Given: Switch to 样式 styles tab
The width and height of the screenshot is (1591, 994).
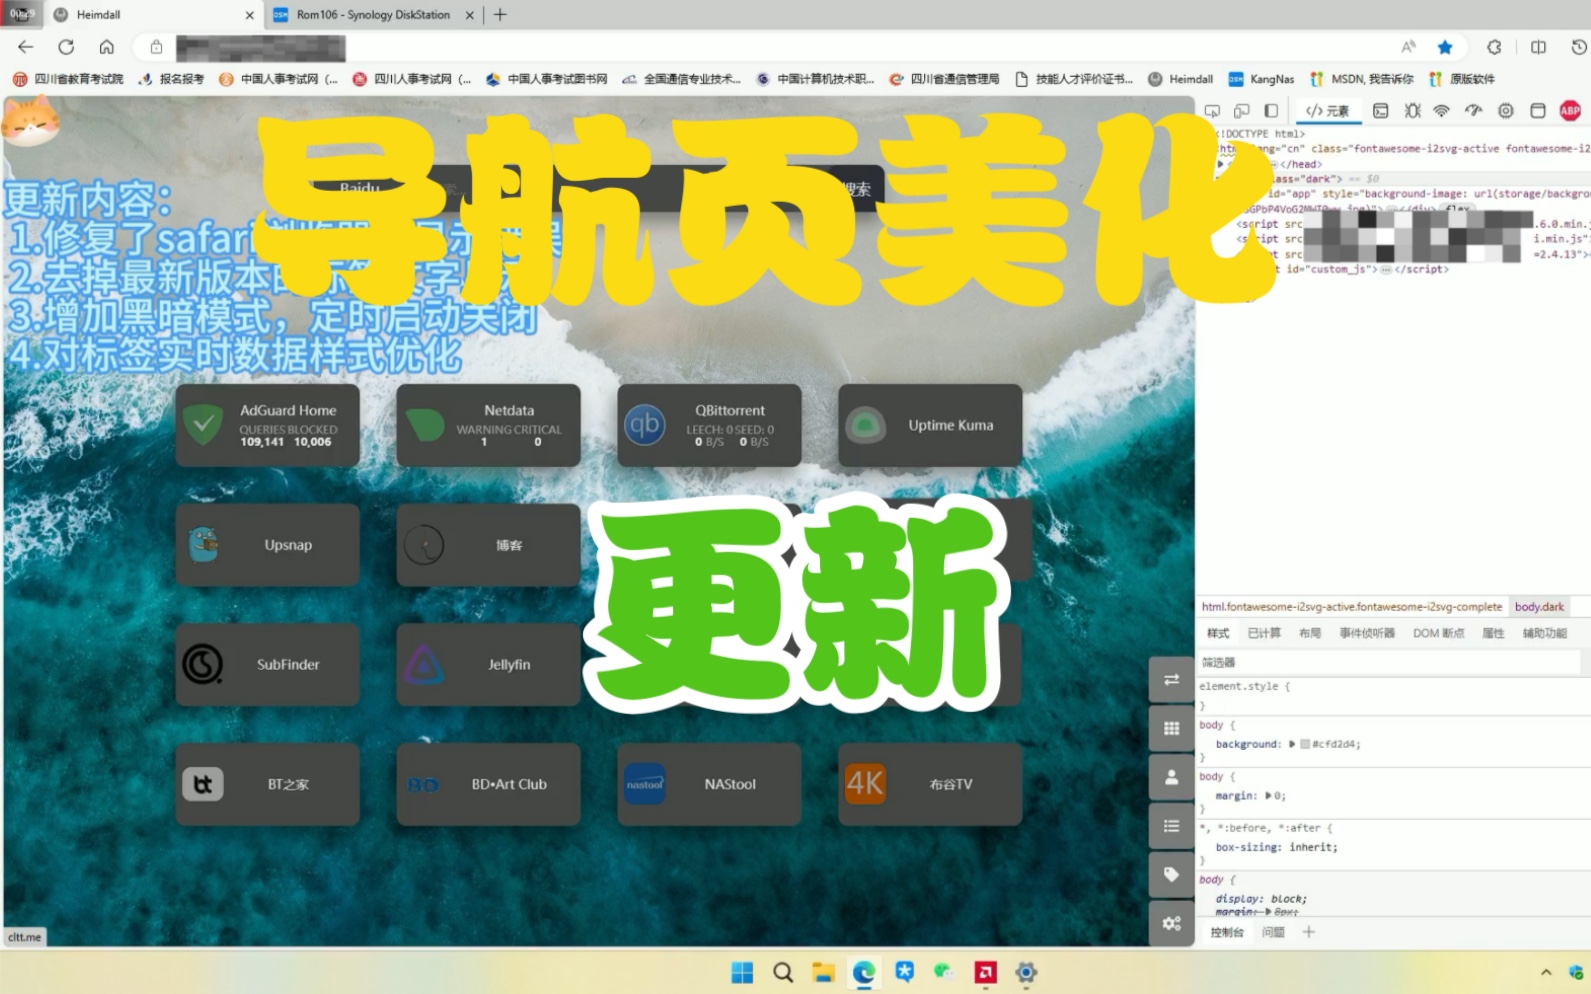Looking at the screenshot, I should [1218, 633].
